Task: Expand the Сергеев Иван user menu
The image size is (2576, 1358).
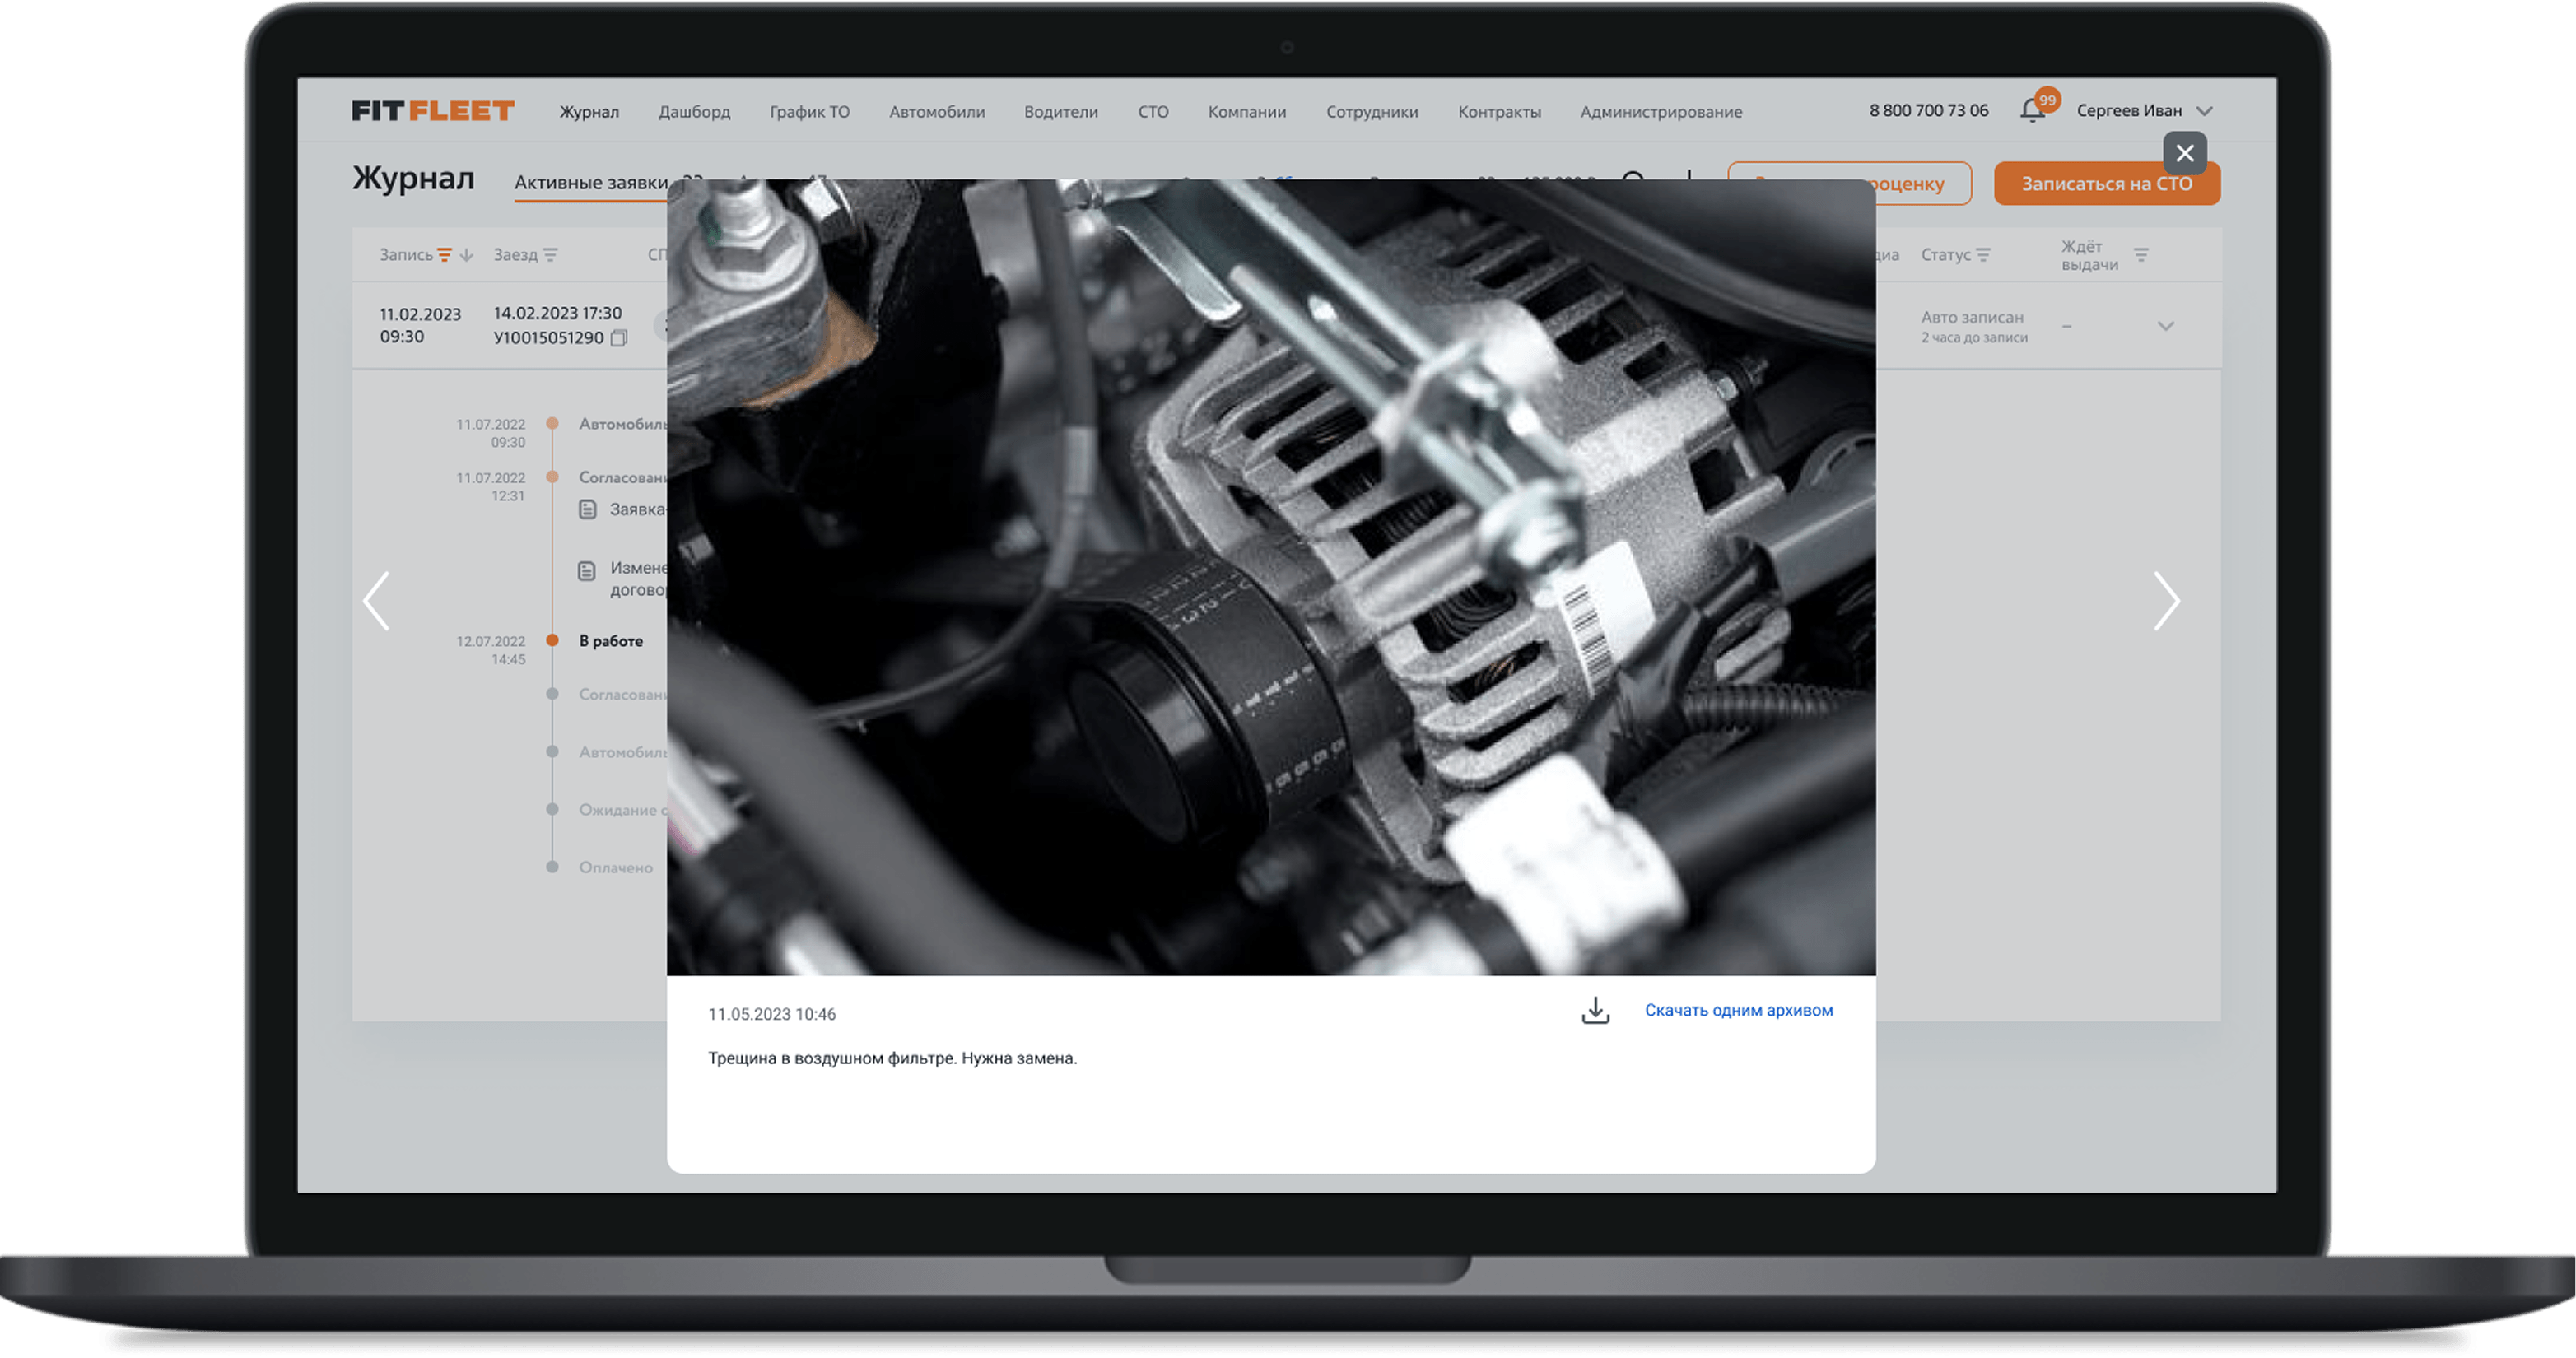Action: point(2204,111)
